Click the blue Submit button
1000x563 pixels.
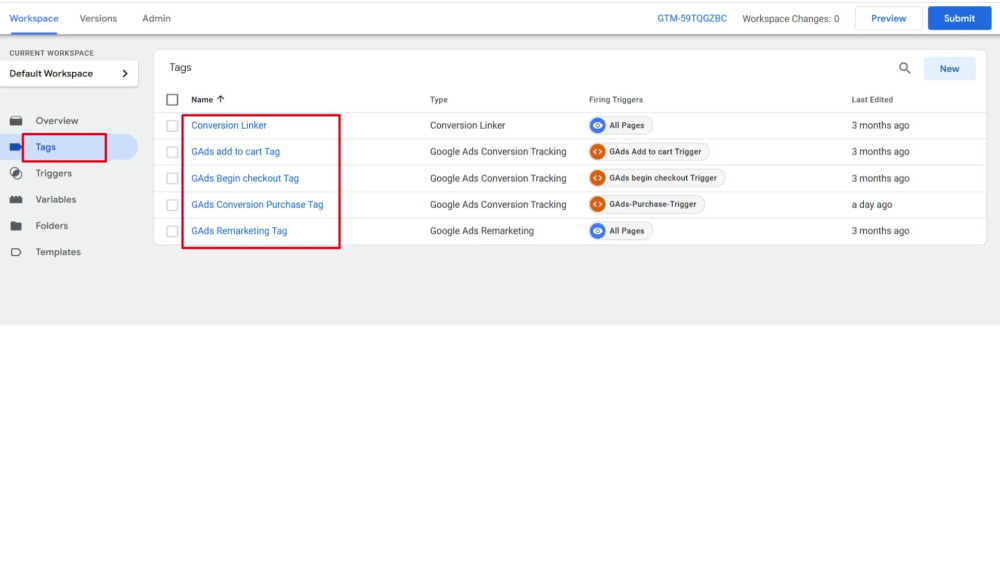(959, 18)
